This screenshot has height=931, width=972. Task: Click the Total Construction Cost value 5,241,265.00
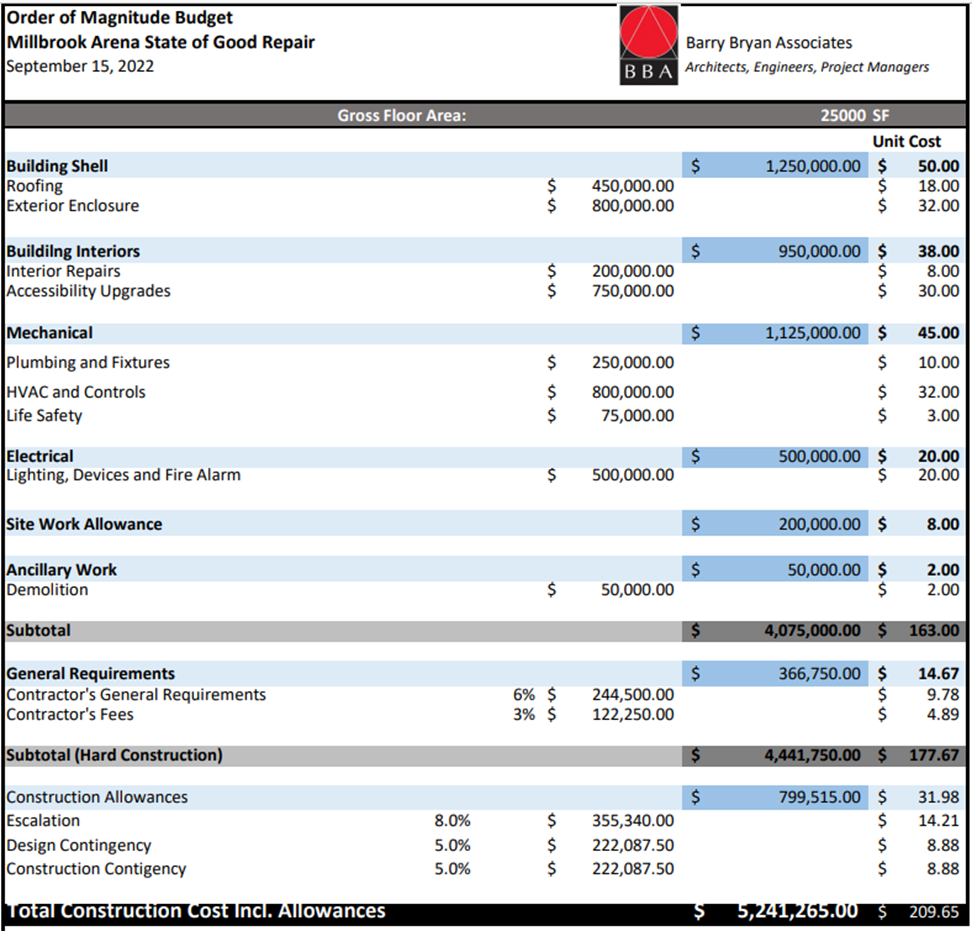[797, 911]
